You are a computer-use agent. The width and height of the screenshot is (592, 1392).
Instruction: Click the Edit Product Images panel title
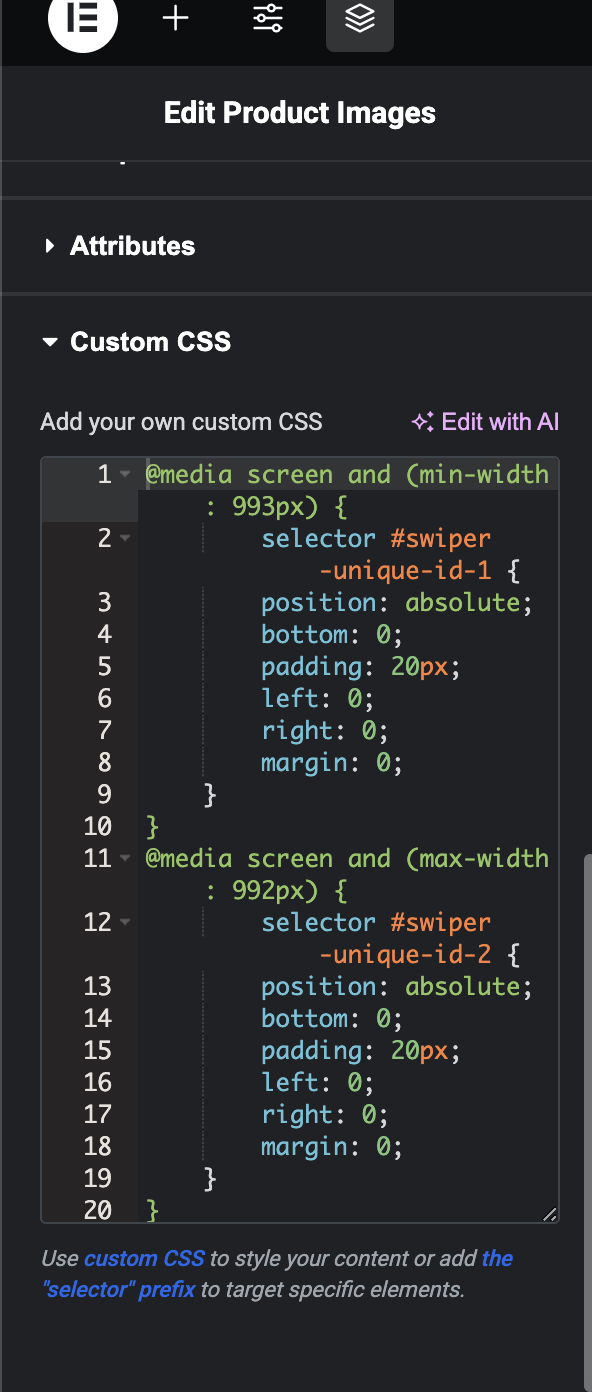300,113
